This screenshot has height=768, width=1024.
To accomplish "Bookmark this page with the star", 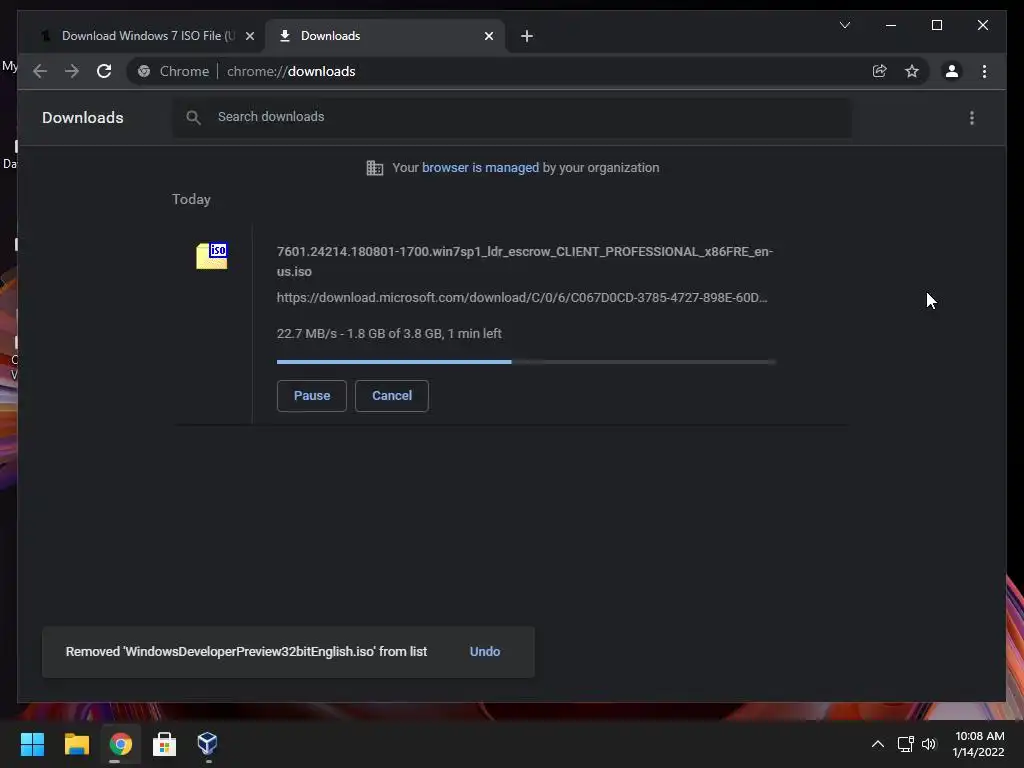I will (912, 71).
